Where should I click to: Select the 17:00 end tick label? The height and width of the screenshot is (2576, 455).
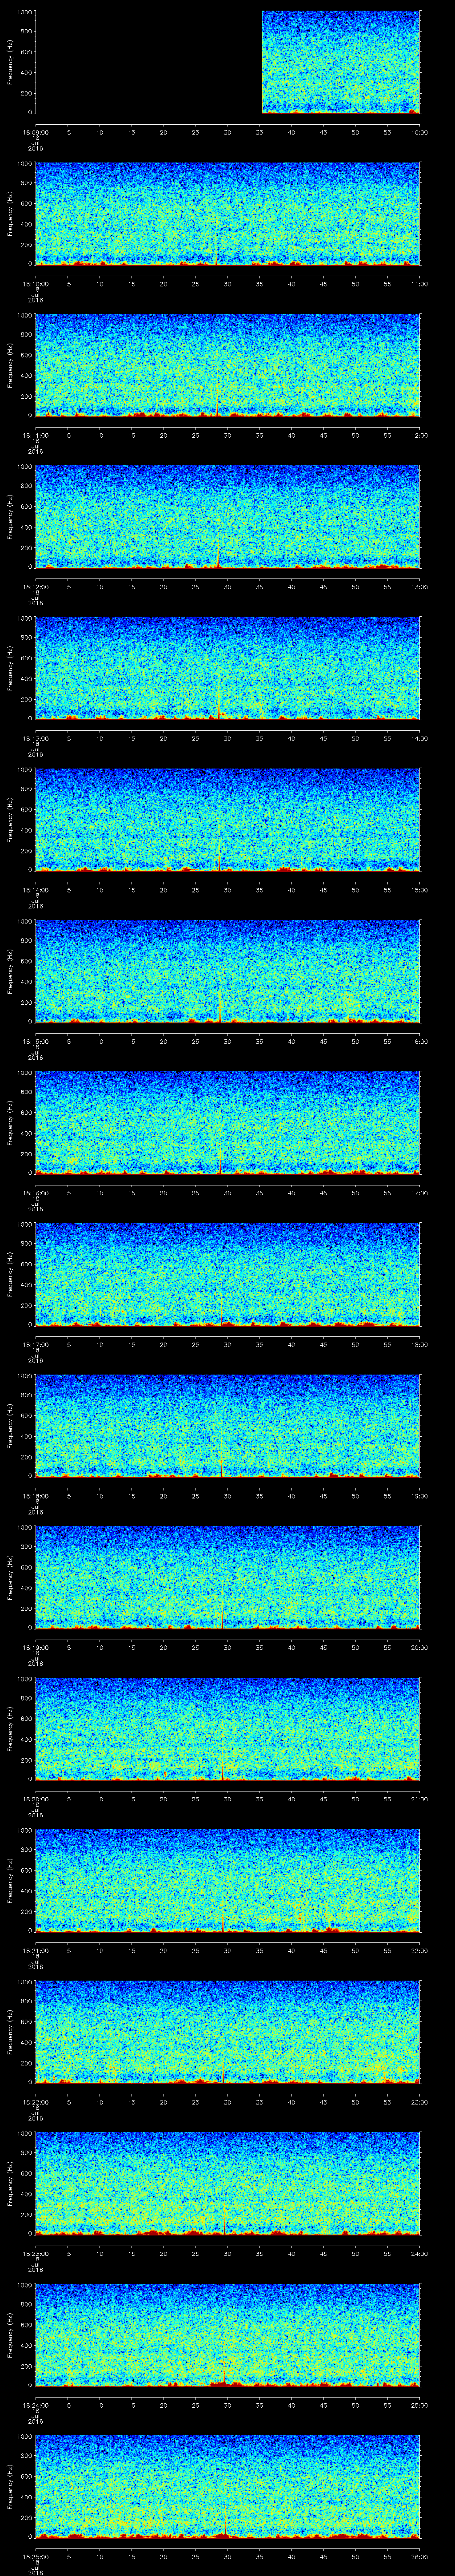(x=419, y=1193)
